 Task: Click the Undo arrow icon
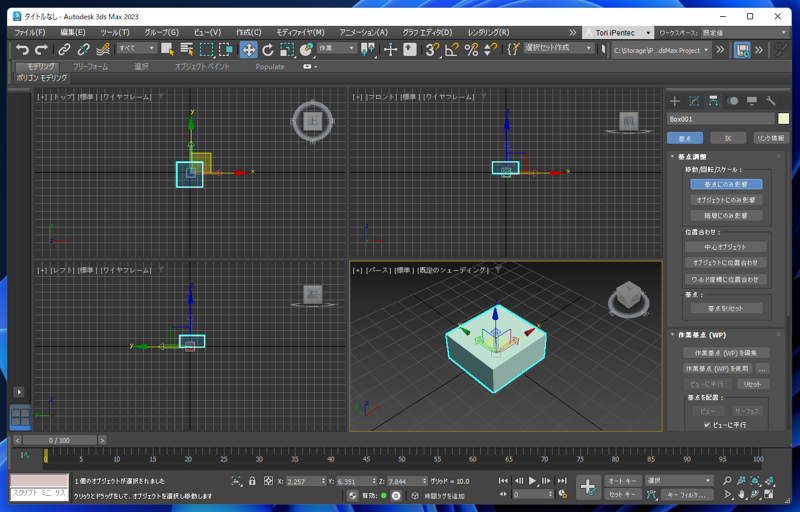coord(22,50)
